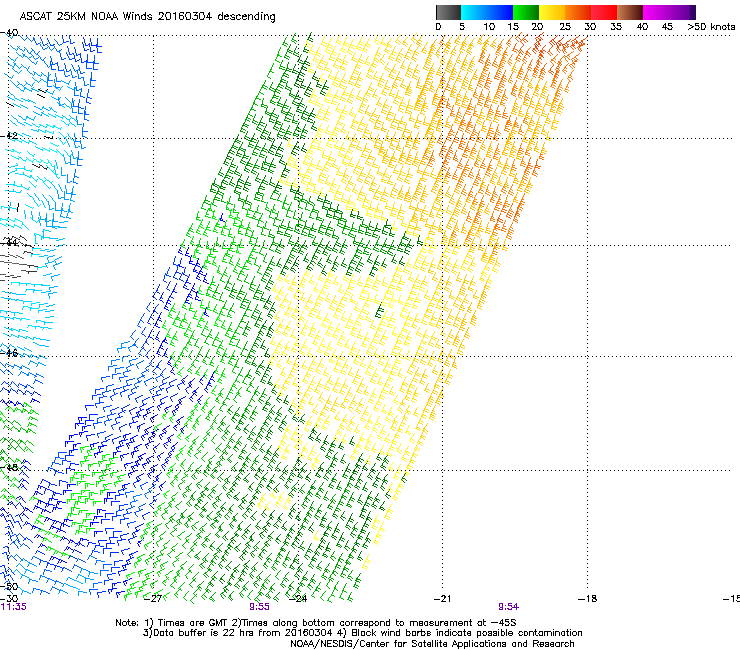Image resolution: width=740 pixels, height=650 pixels.
Task: Click the brown segment of the color bar
Action: (630, 12)
